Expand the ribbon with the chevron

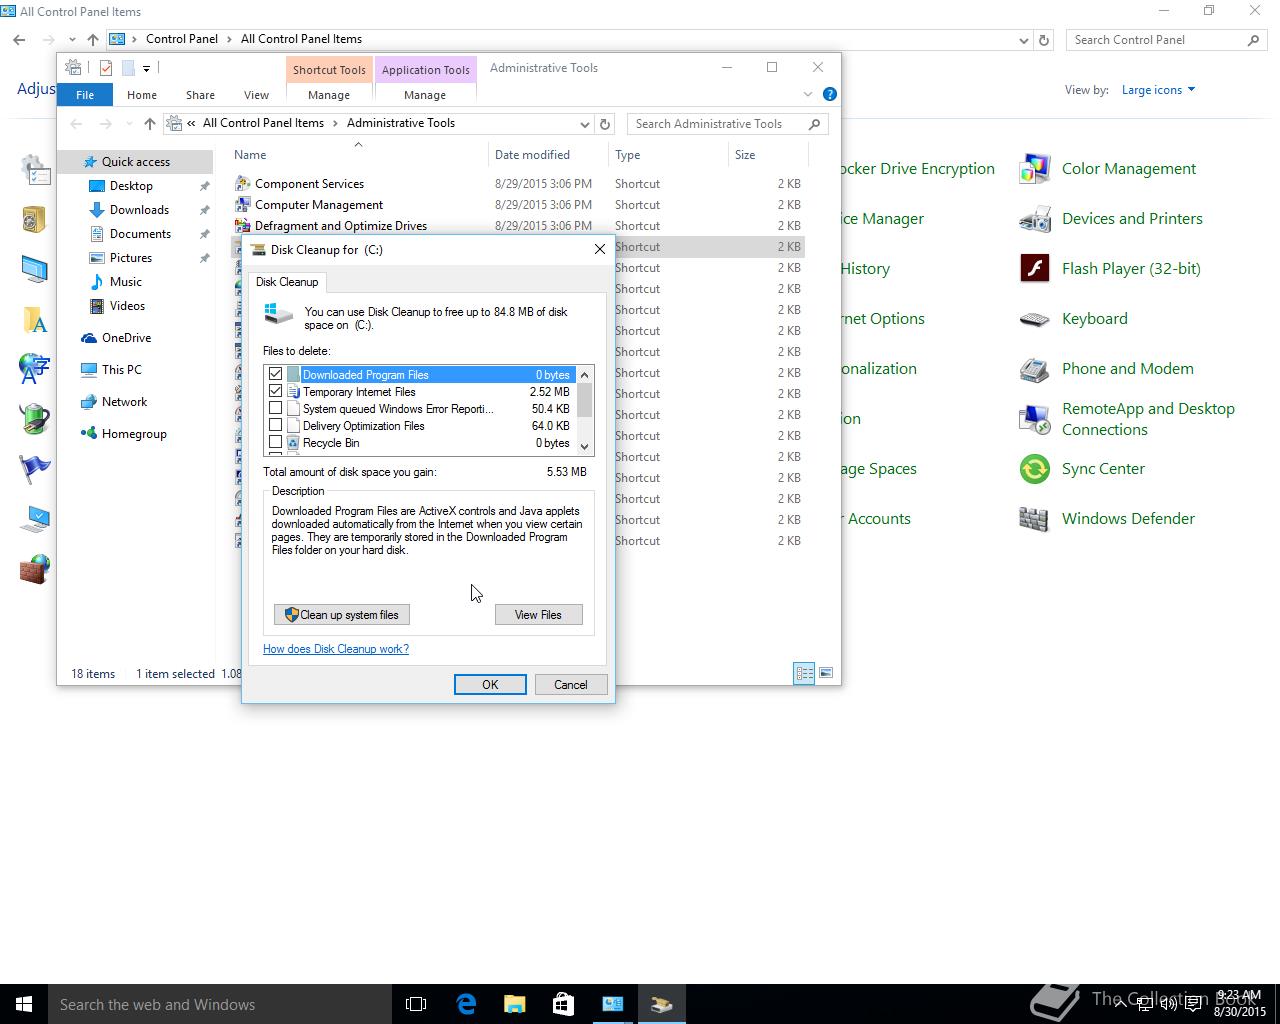point(808,94)
